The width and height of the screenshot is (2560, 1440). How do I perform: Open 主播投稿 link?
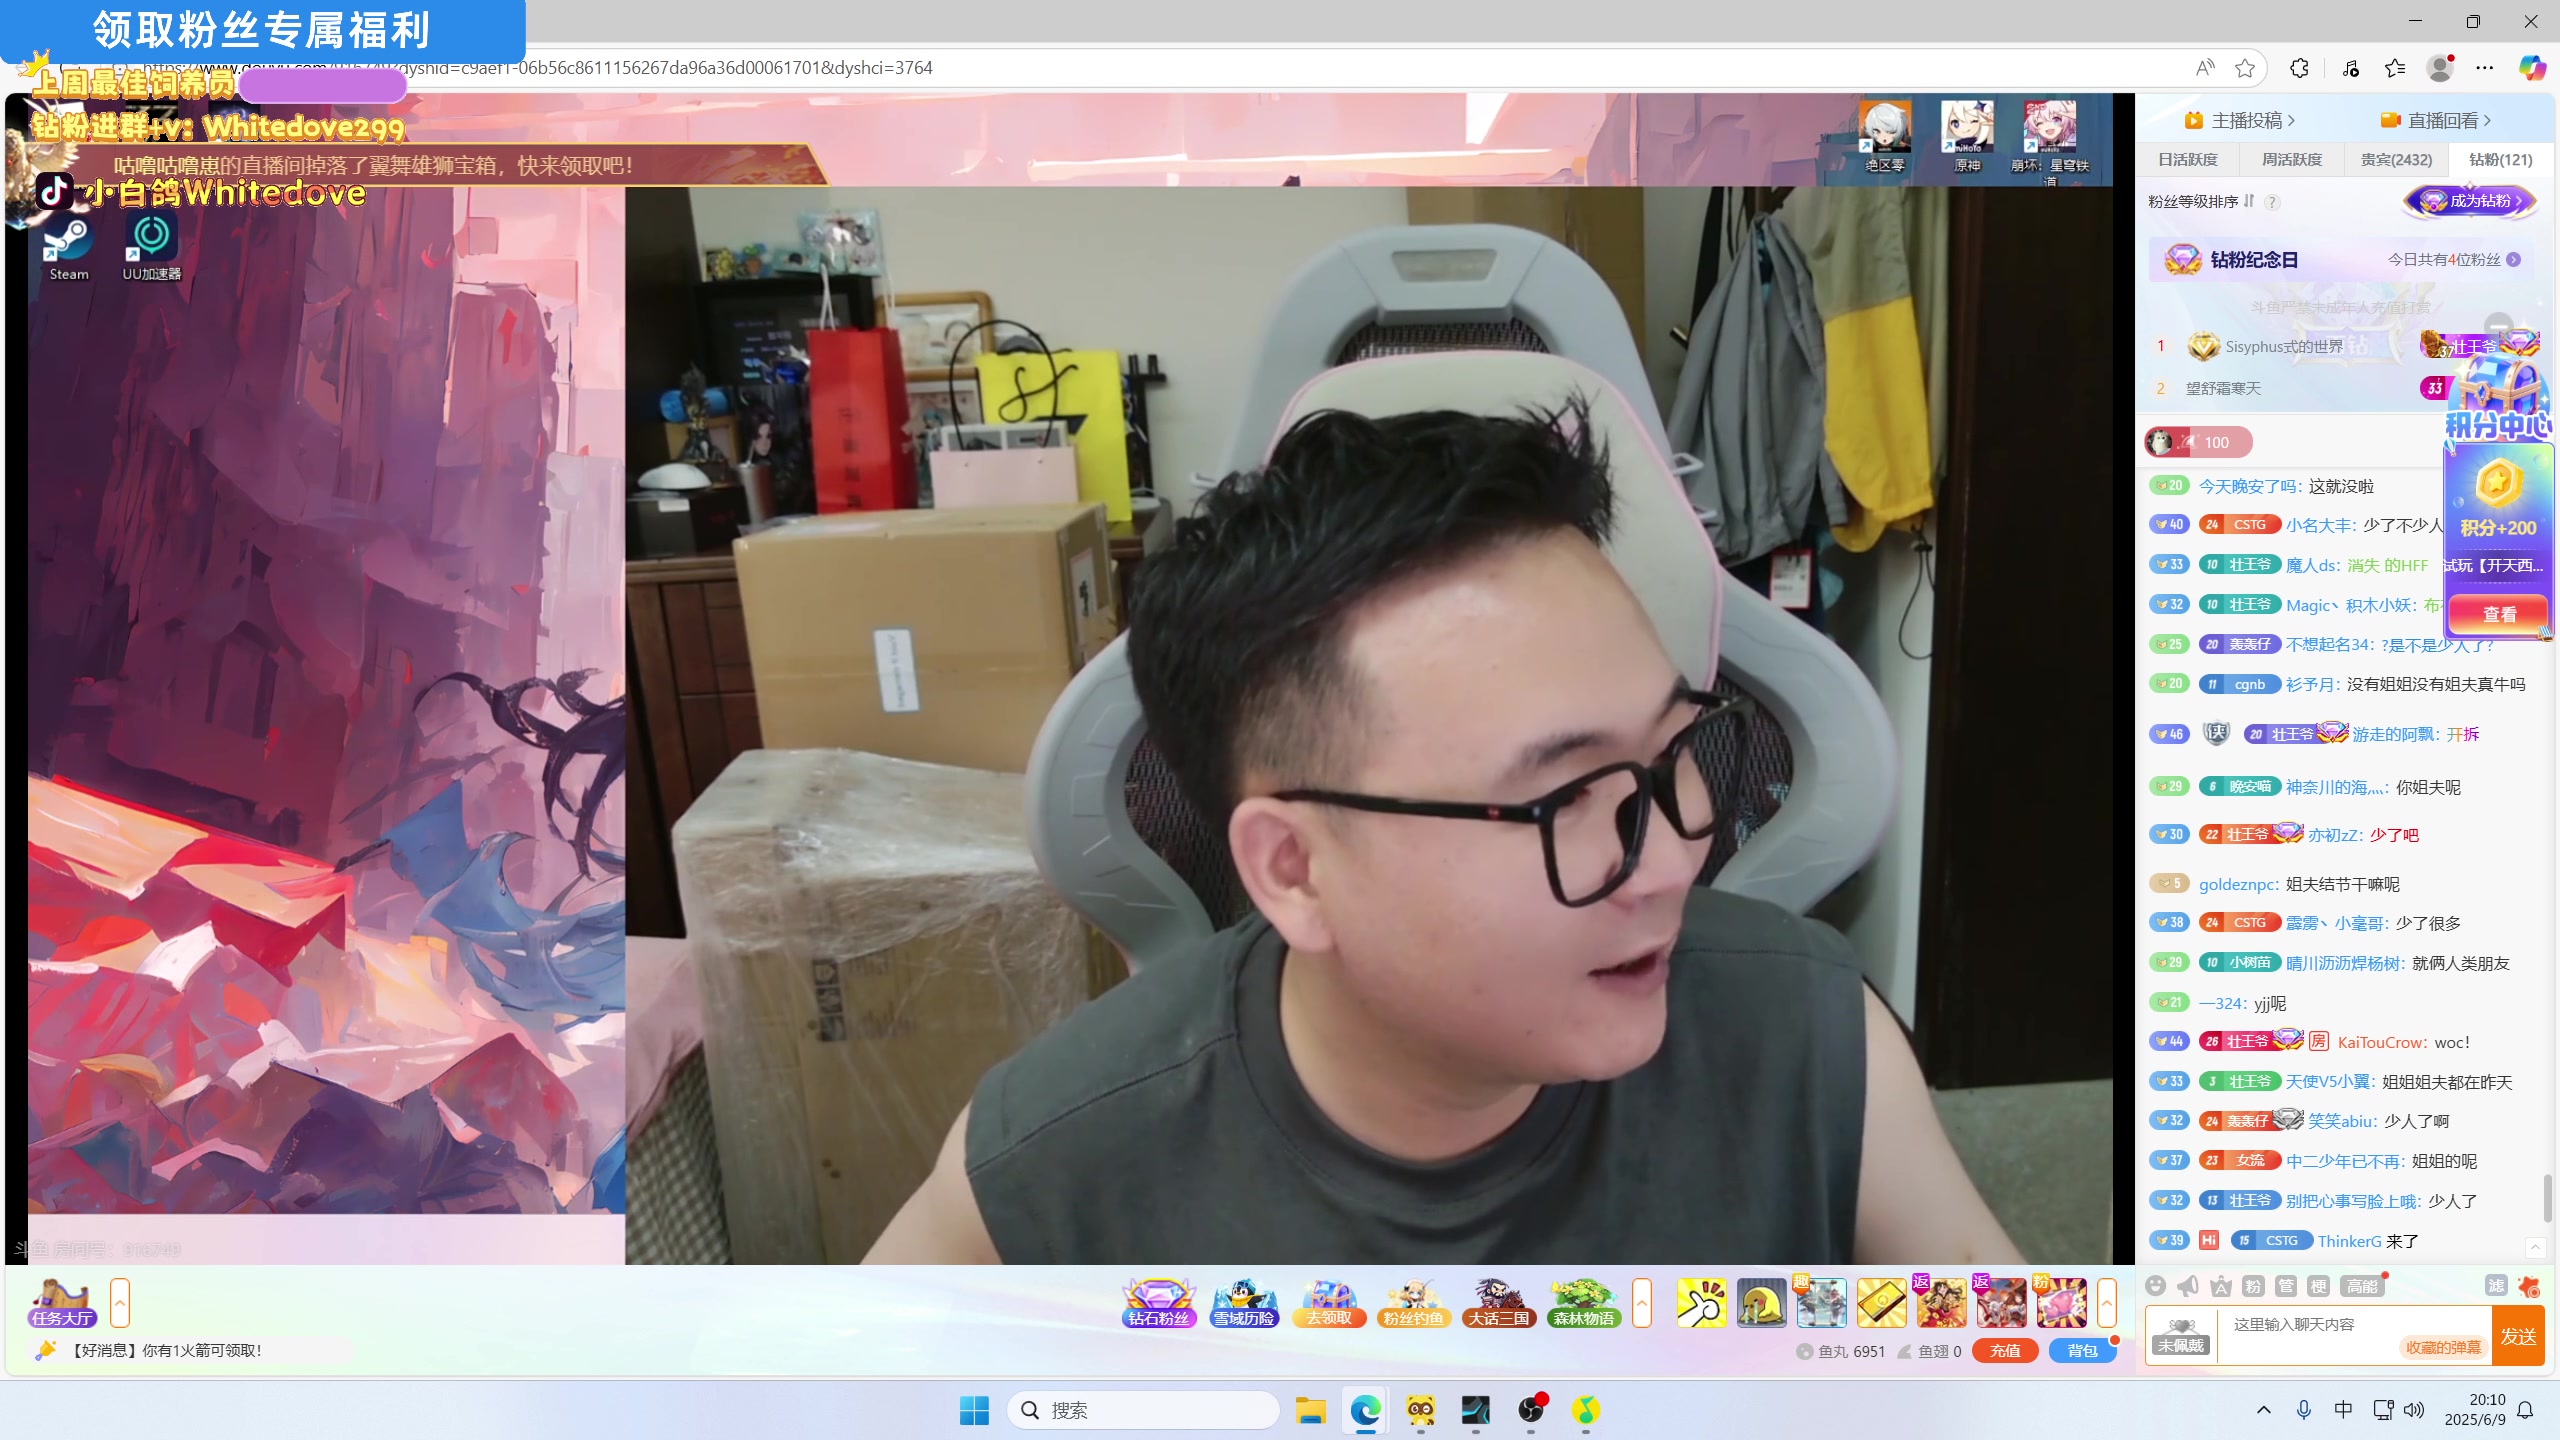(2240, 120)
